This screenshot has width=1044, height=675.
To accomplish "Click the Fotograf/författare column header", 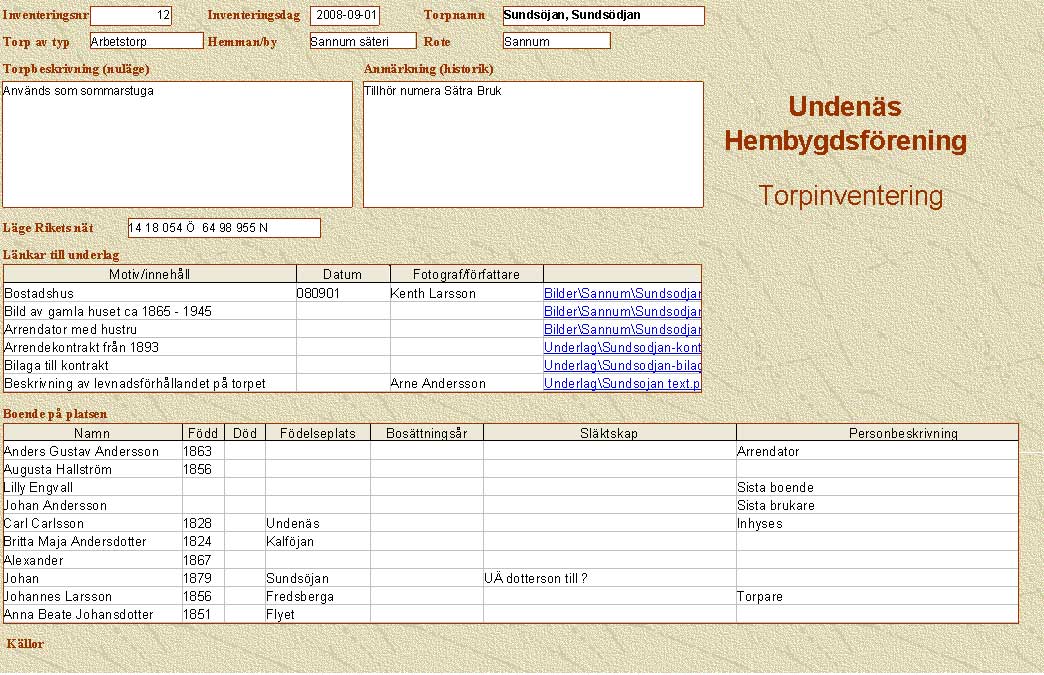I will click(465, 274).
